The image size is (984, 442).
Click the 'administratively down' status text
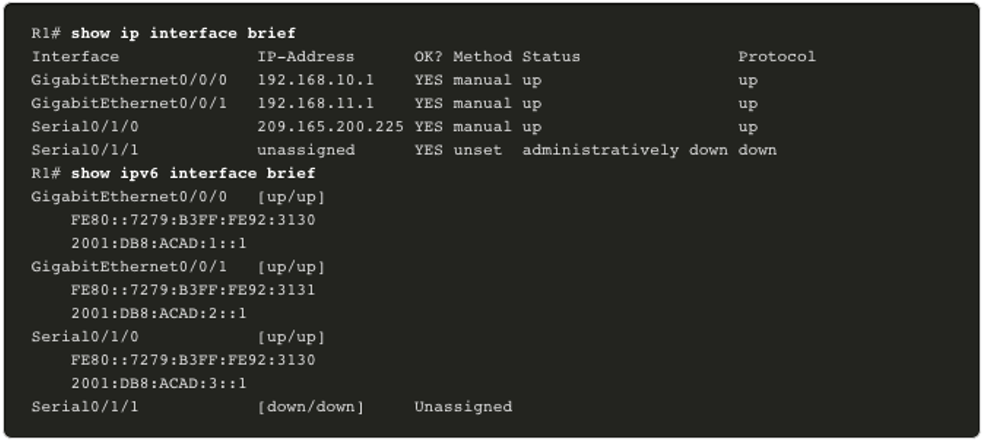coord(625,150)
